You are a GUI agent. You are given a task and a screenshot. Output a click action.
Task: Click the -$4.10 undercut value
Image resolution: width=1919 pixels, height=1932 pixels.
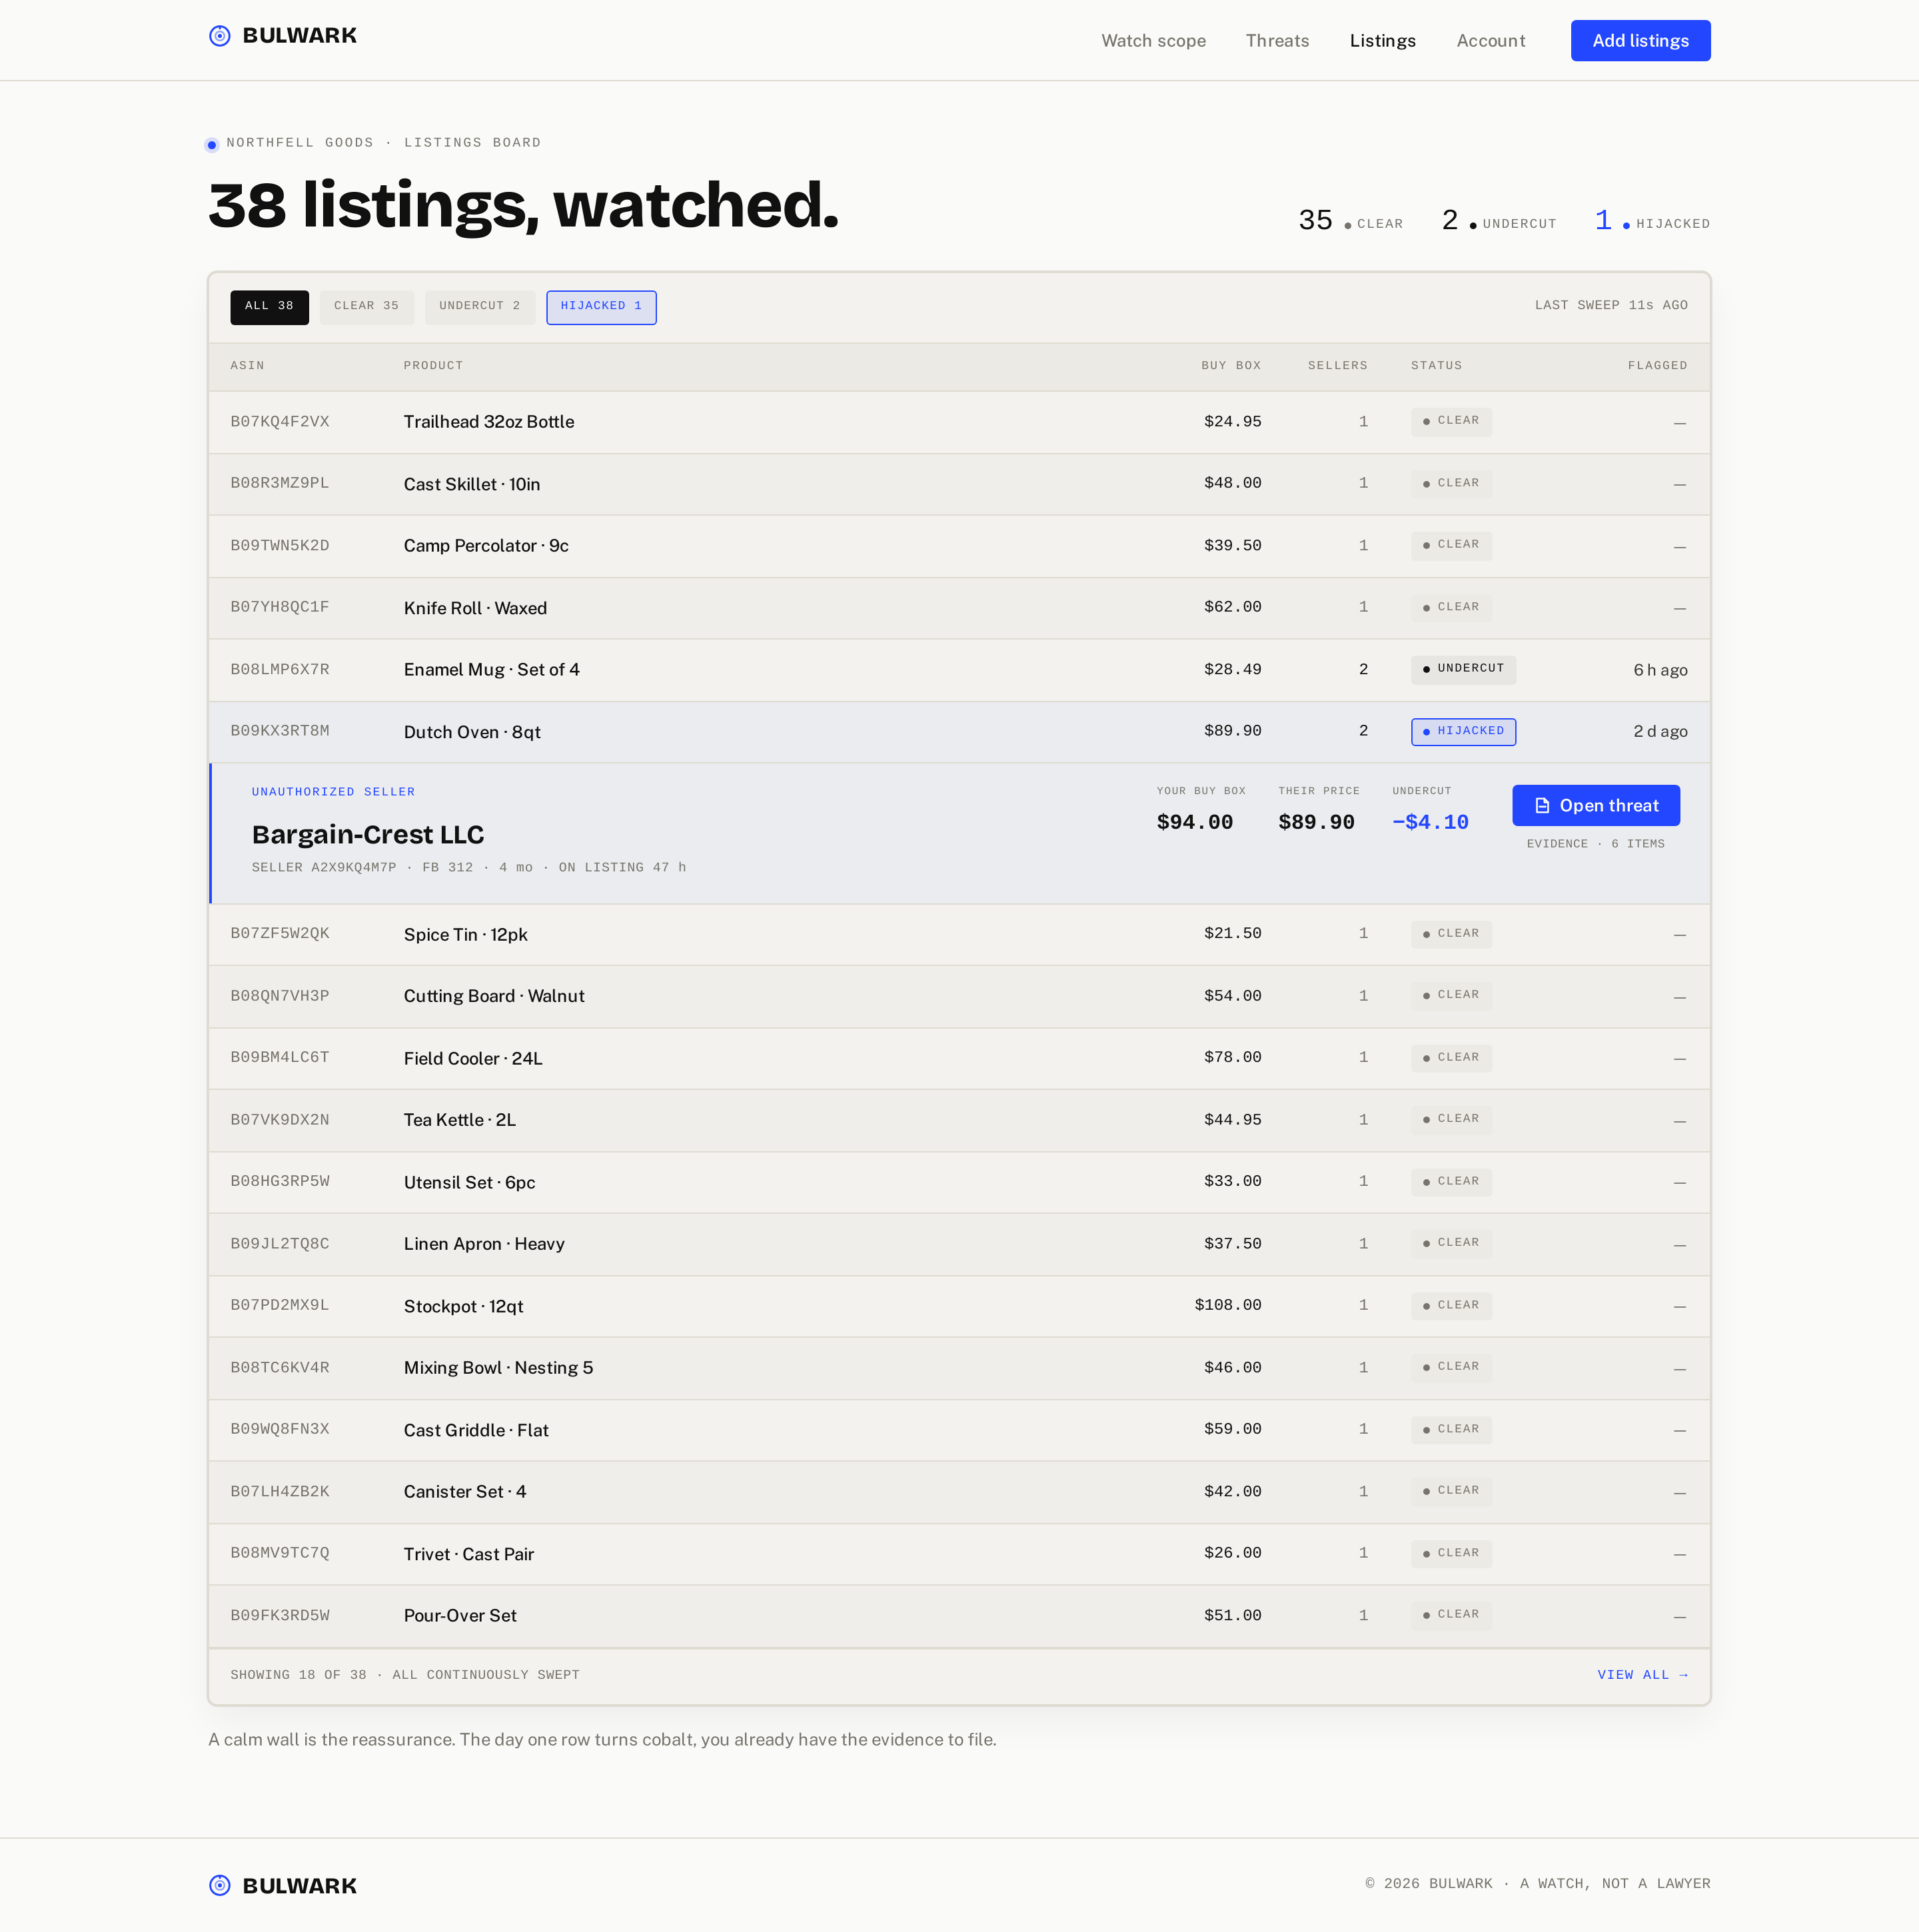tap(1430, 822)
